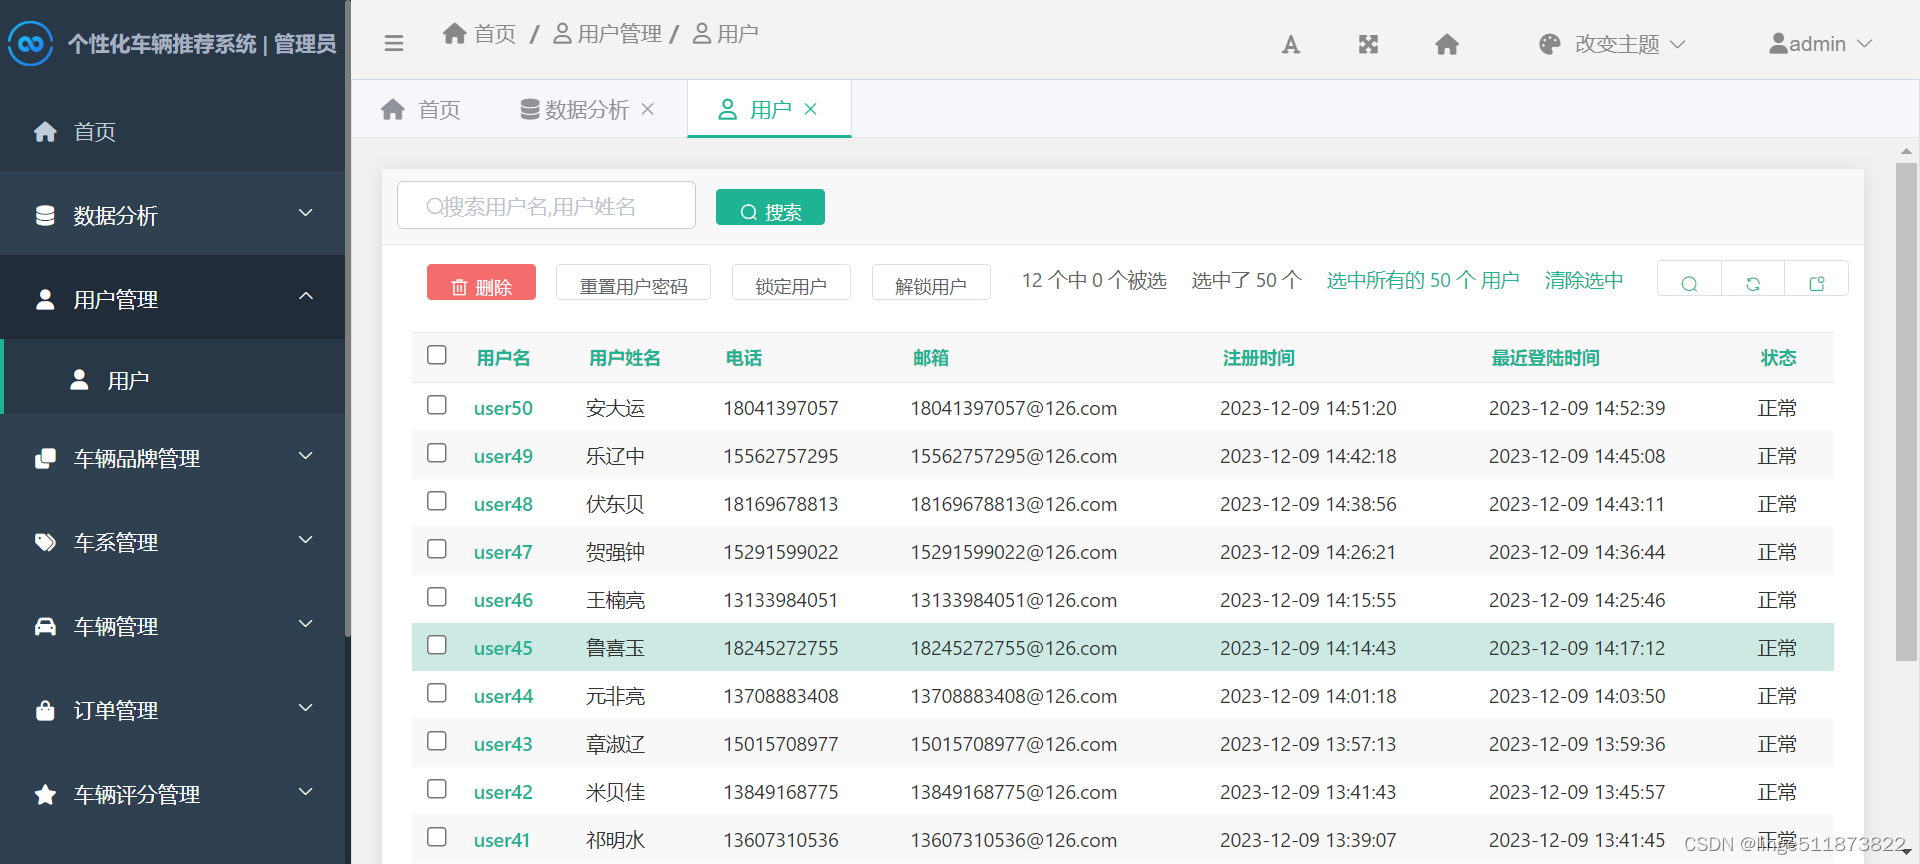This screenshot has height=864, width=1920.
Task: Check the box for user42
Action: pyautogui.click(x=437, y=789)
